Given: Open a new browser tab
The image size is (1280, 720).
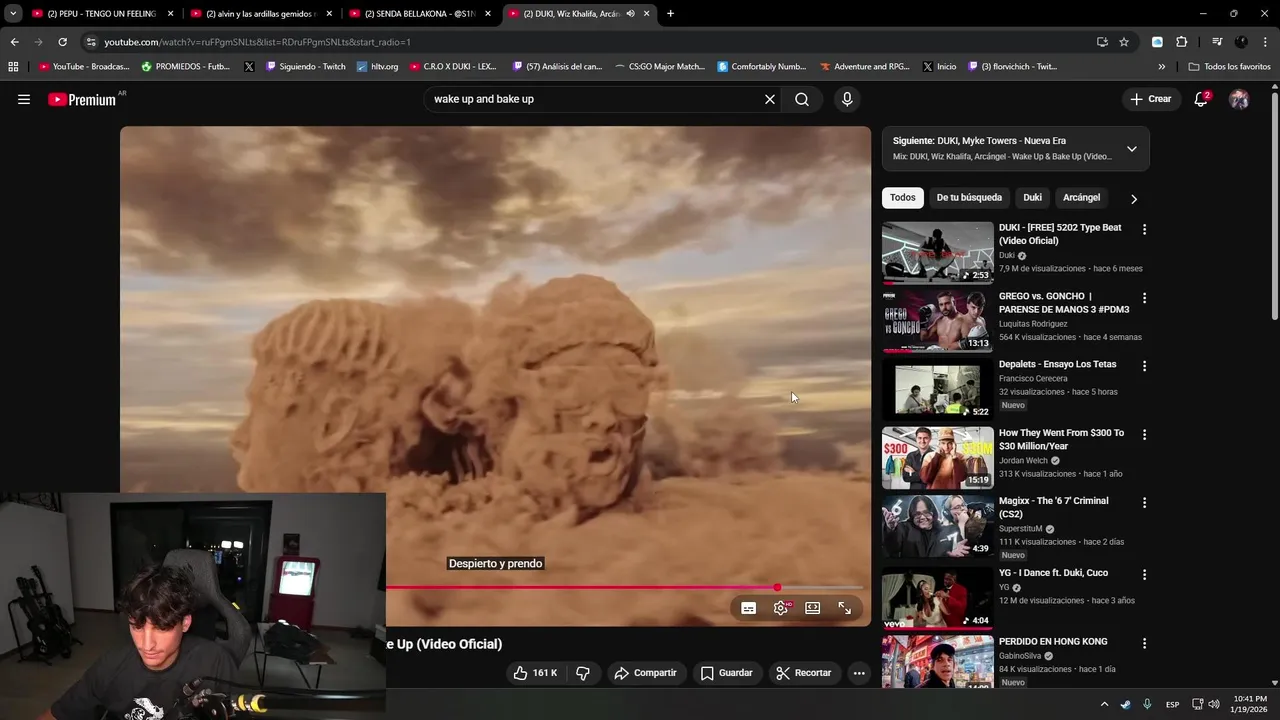Looking at the screenshot, I should [x=670, y=14].
